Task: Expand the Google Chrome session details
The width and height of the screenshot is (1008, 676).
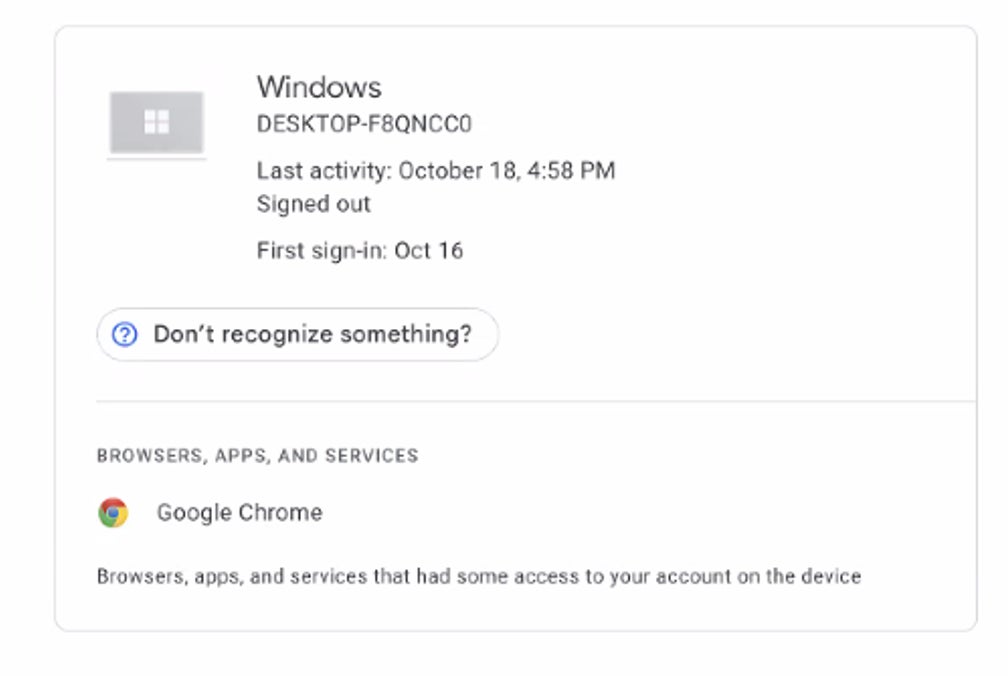Action: pyautogui.click(x=238, y=512)
